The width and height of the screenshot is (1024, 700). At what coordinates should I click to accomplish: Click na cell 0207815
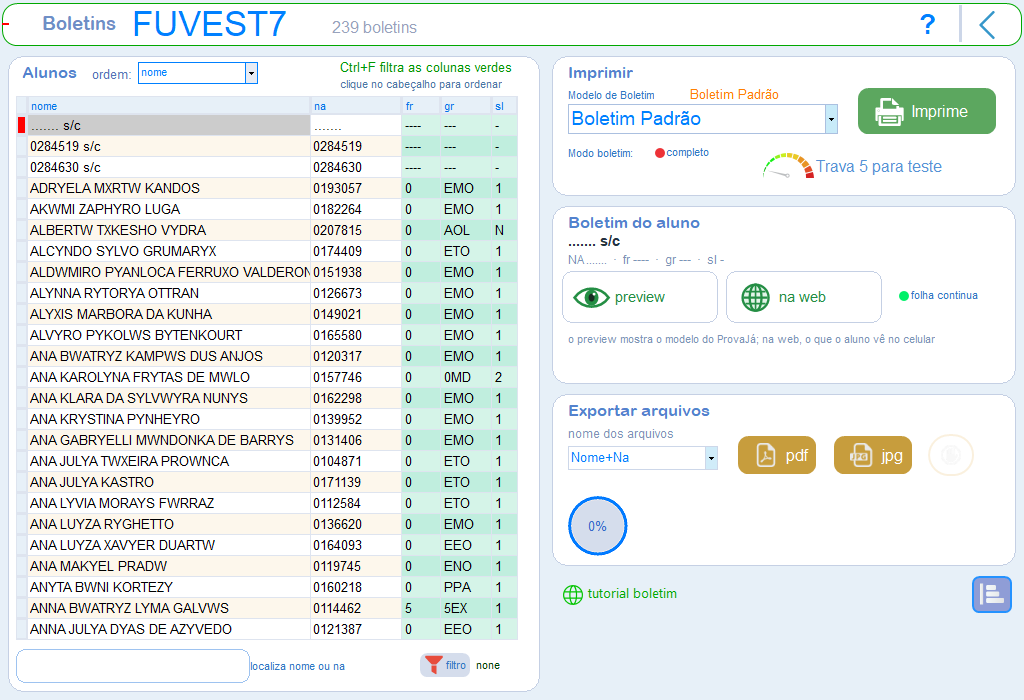click(356, 230)
